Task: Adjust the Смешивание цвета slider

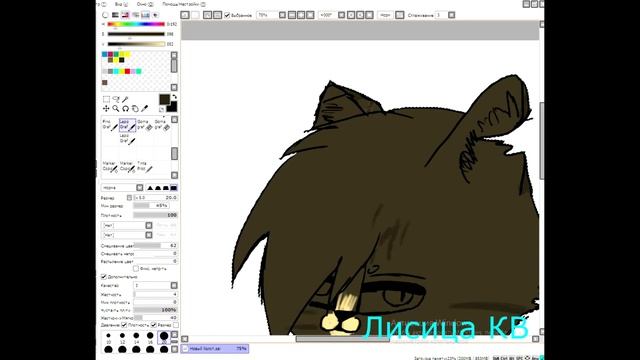Action: 156,246
